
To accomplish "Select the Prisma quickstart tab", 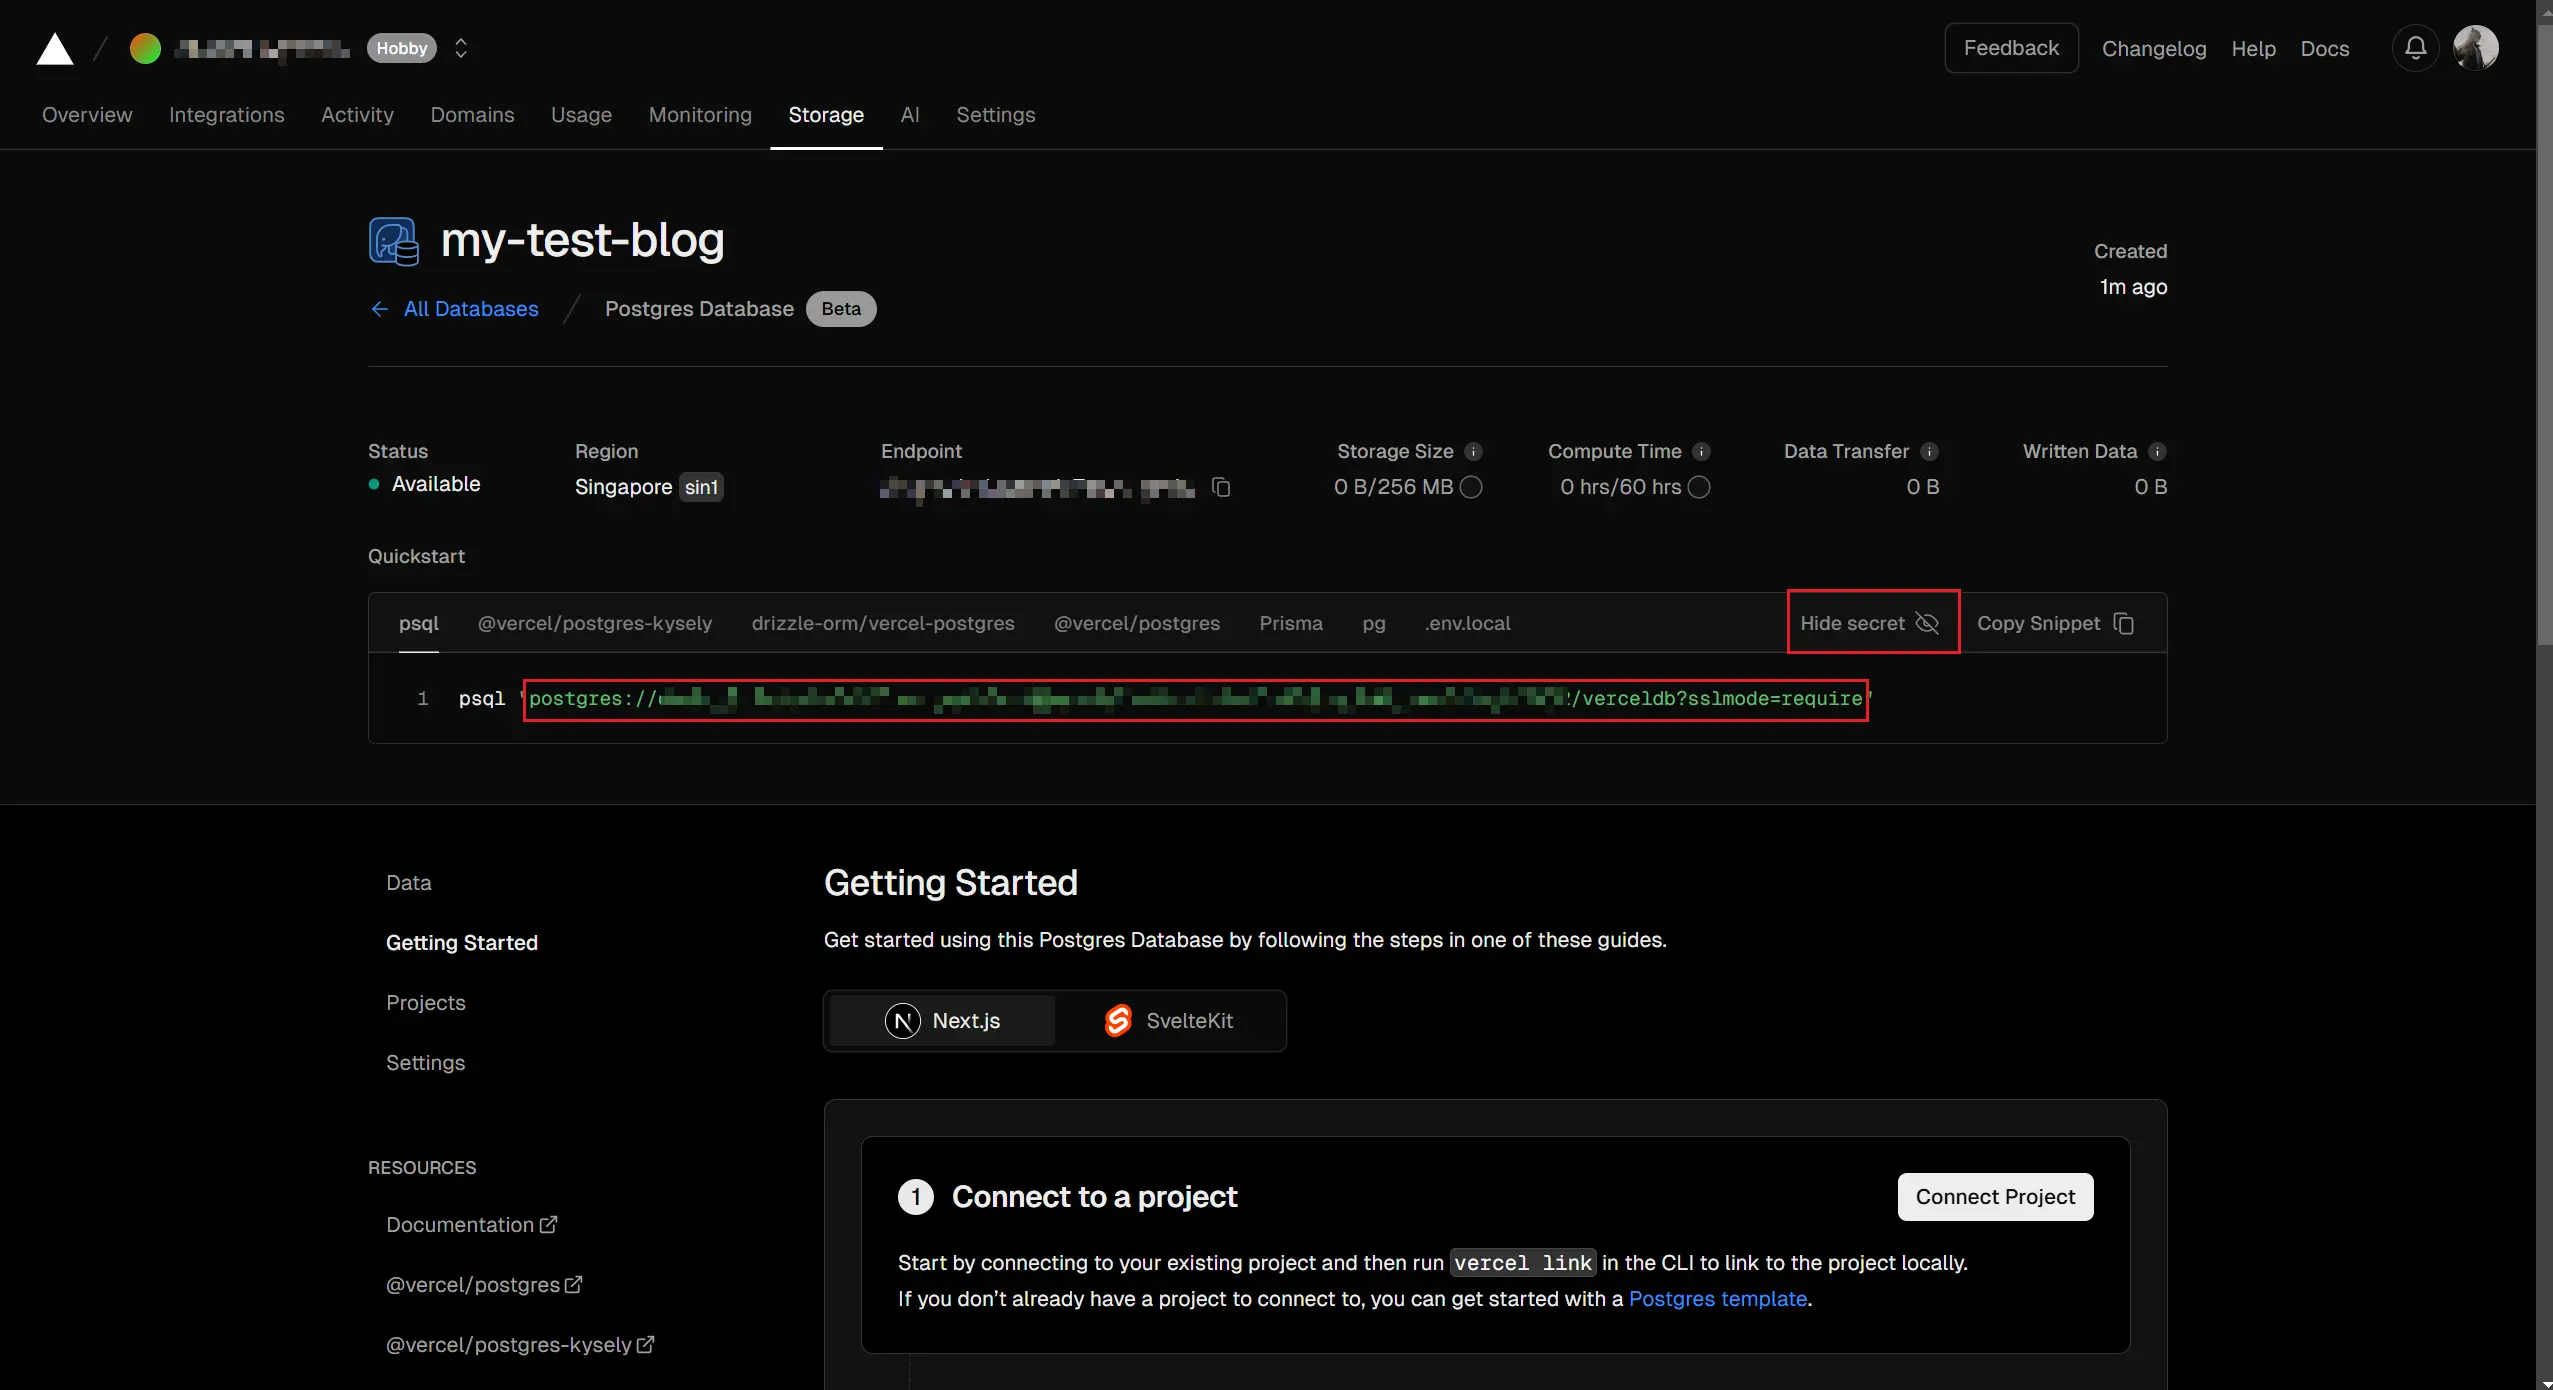I will pyautogui.click(x=1291, y=623).
